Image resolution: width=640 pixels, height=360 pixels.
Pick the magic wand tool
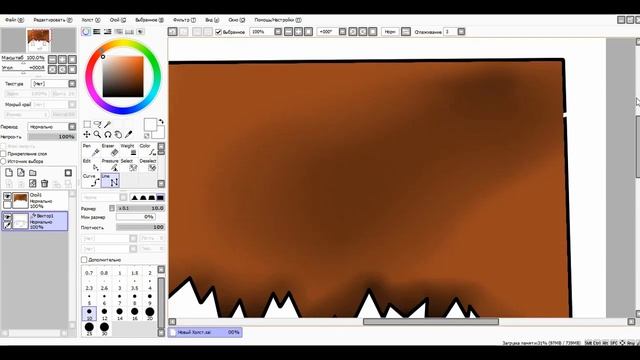coord(107,124)
